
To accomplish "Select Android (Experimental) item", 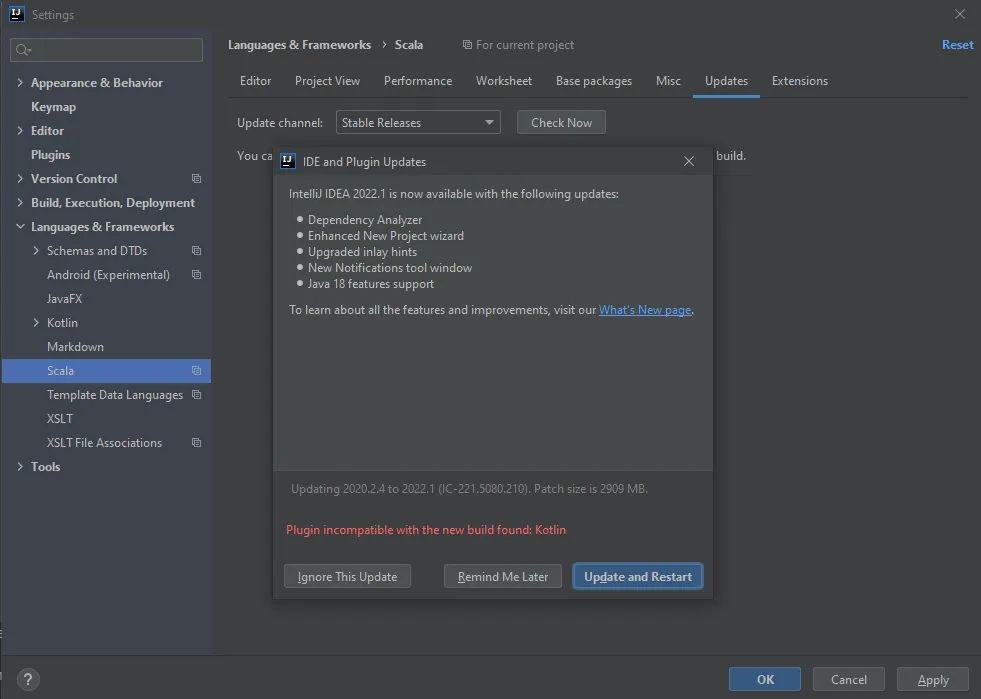I will click(108, 275).
